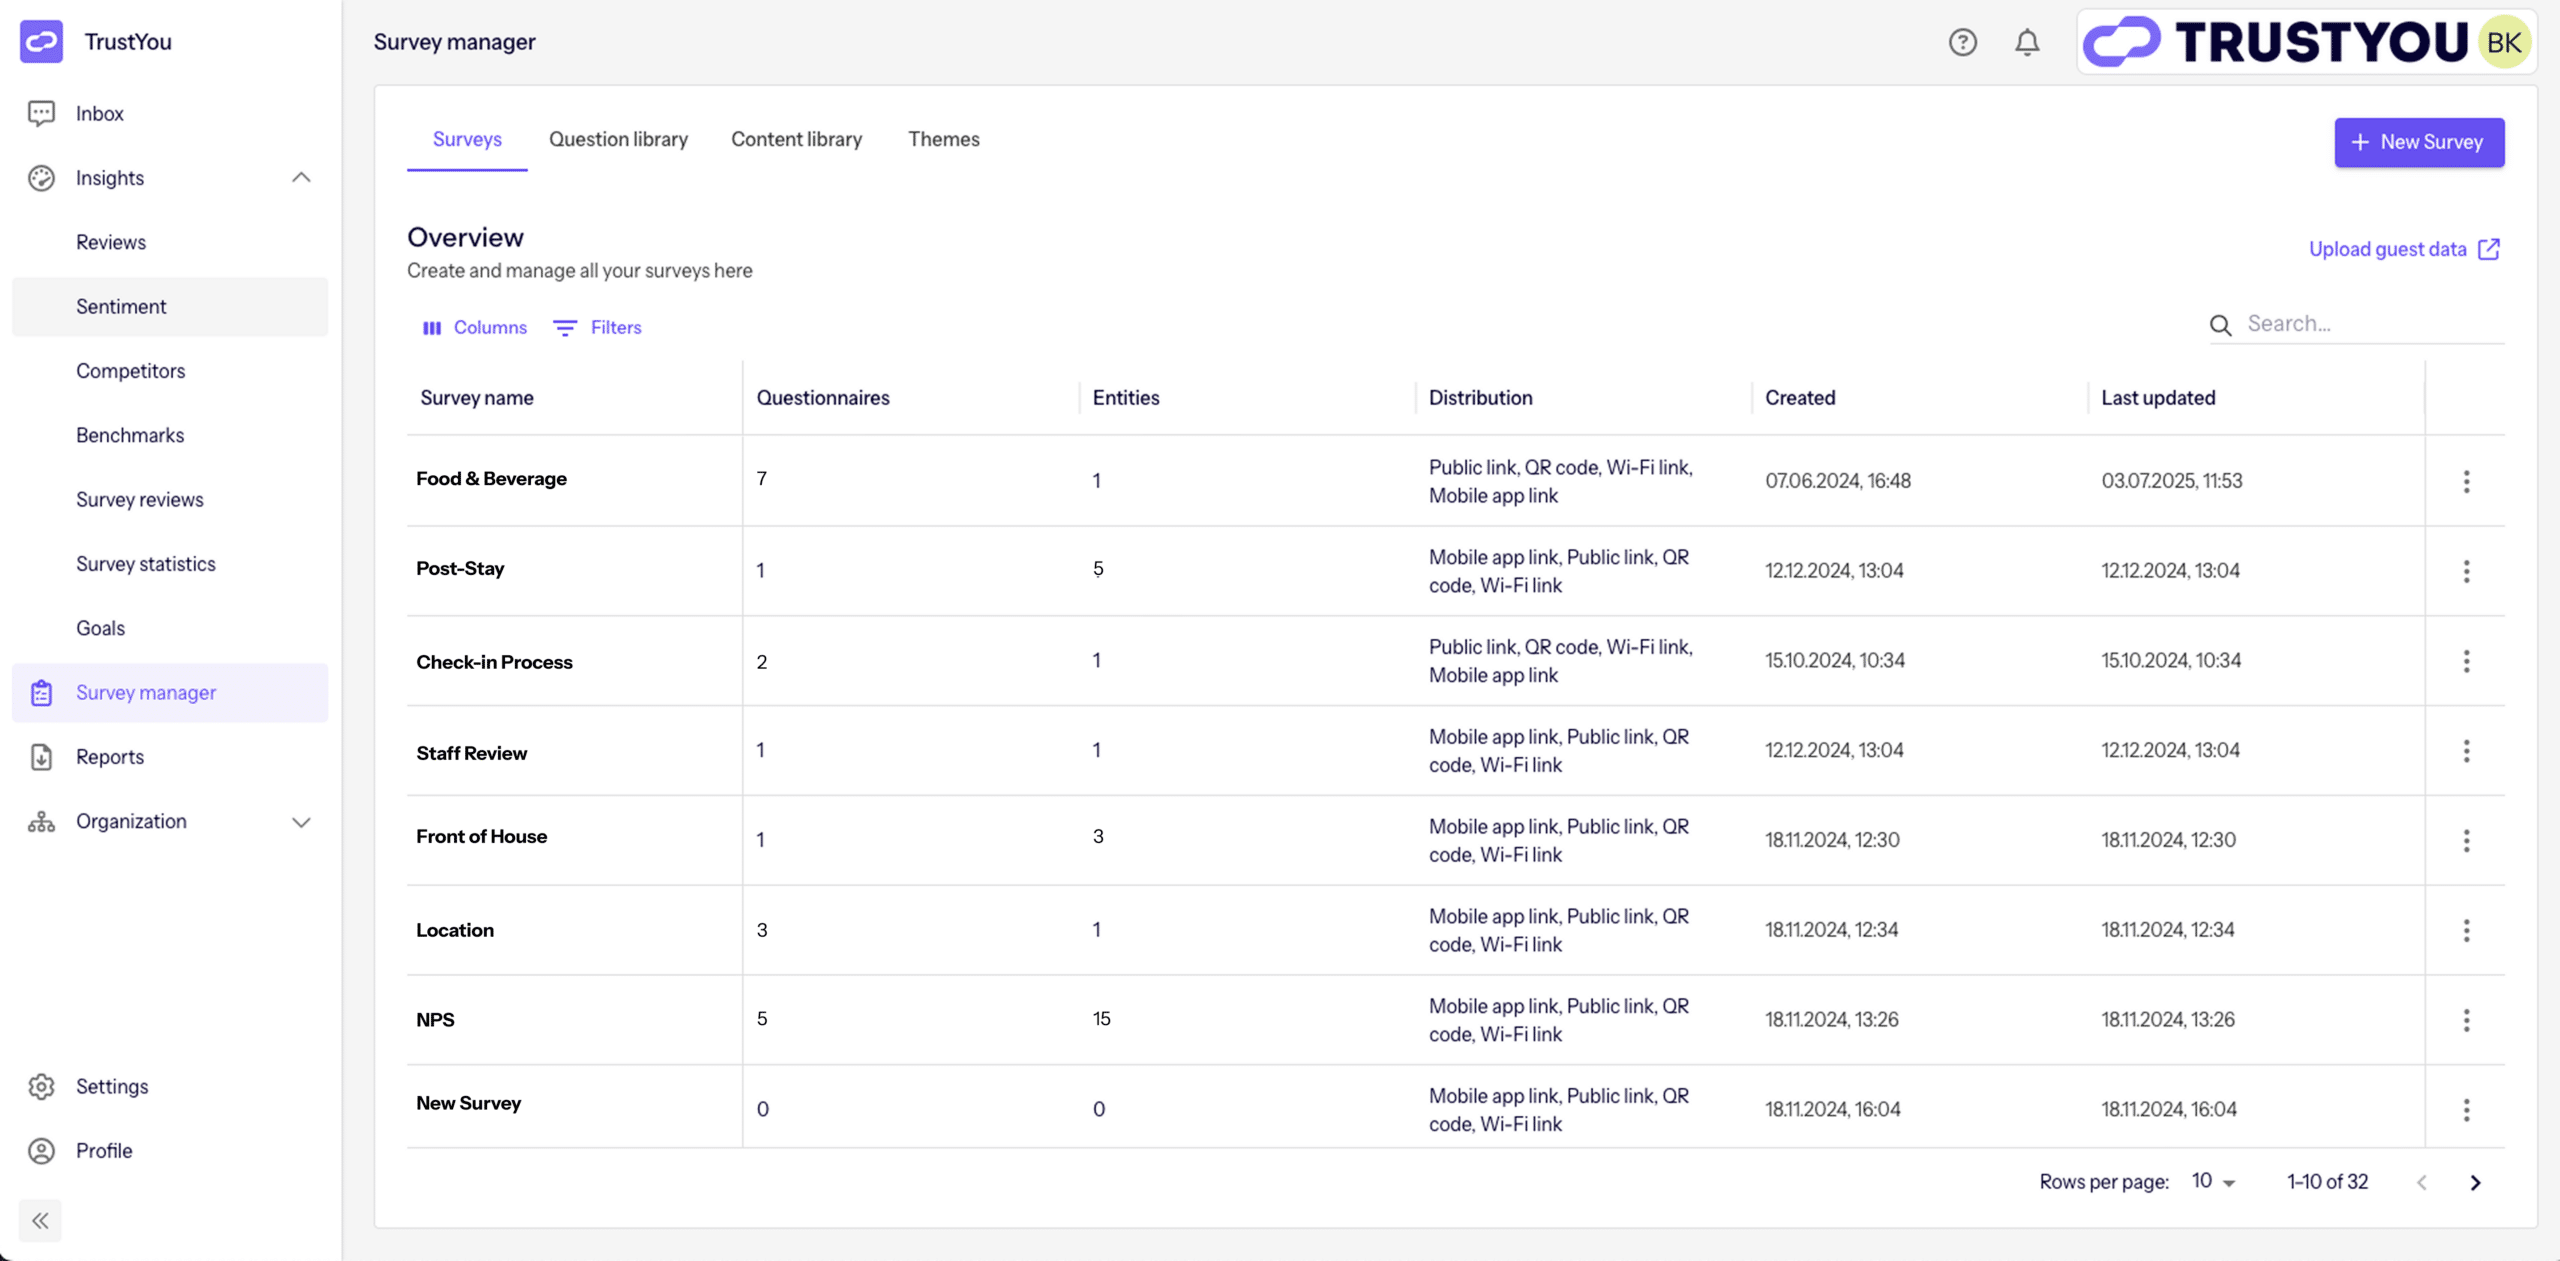Click the Reports download icon
This screenshot has width=2560, height=1261.
click(x=41, y=757)
